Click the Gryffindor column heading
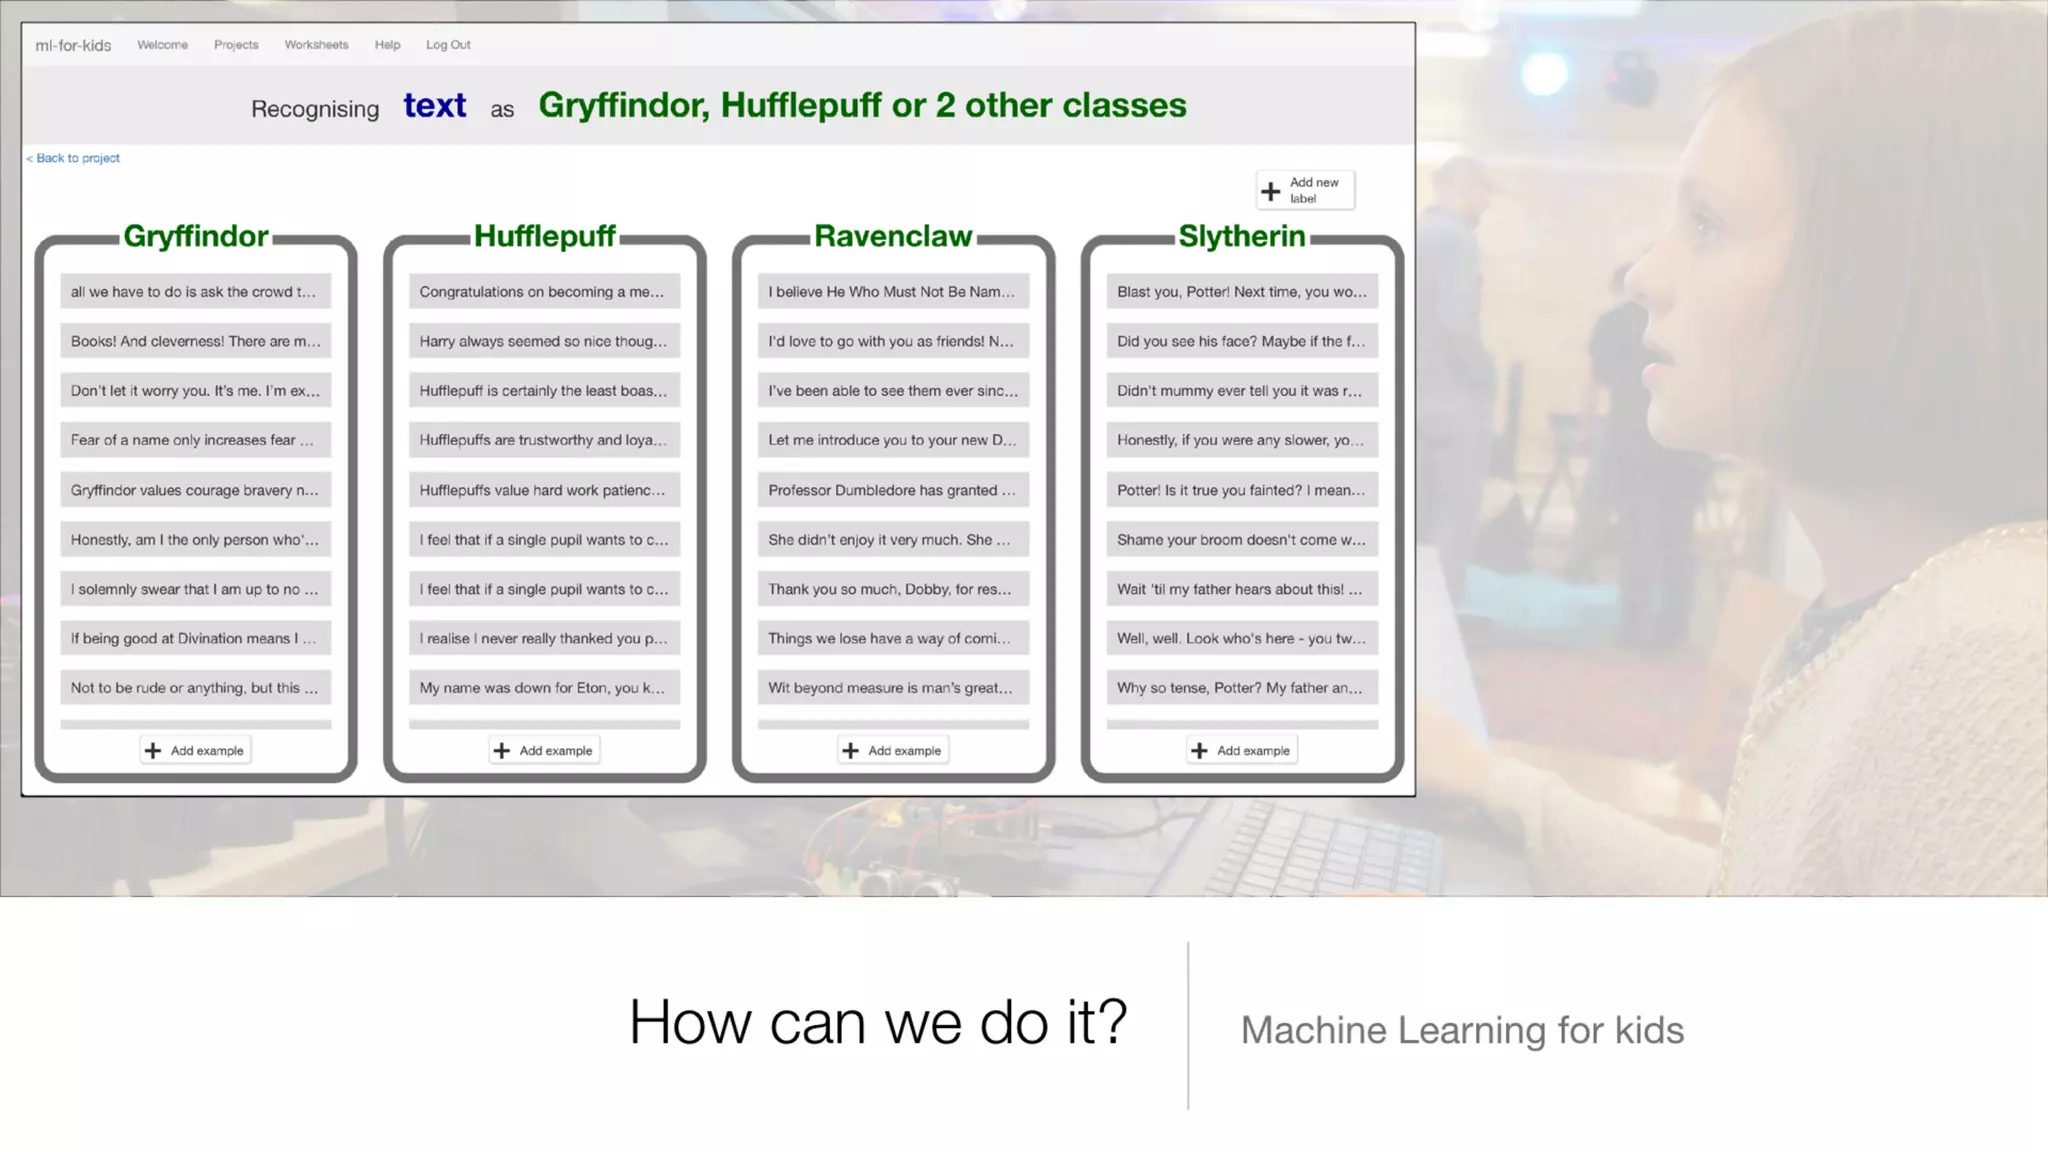The width and height of the screenshot is (2048, 1152). pyautogui.click(x=196, y=237)
